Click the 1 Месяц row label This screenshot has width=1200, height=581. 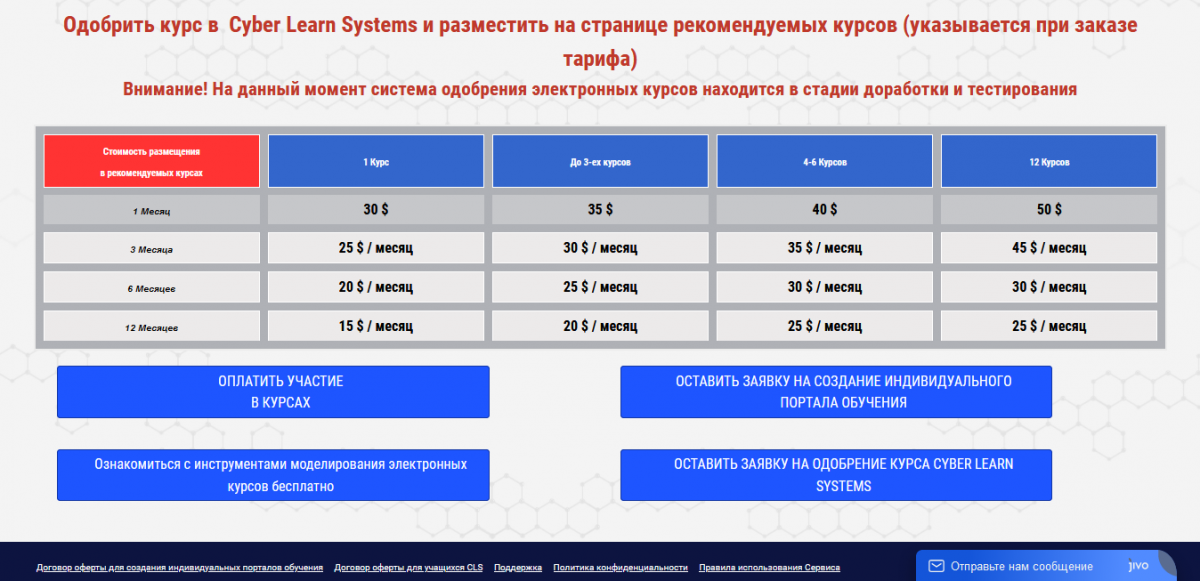click(x=152, y=210)
